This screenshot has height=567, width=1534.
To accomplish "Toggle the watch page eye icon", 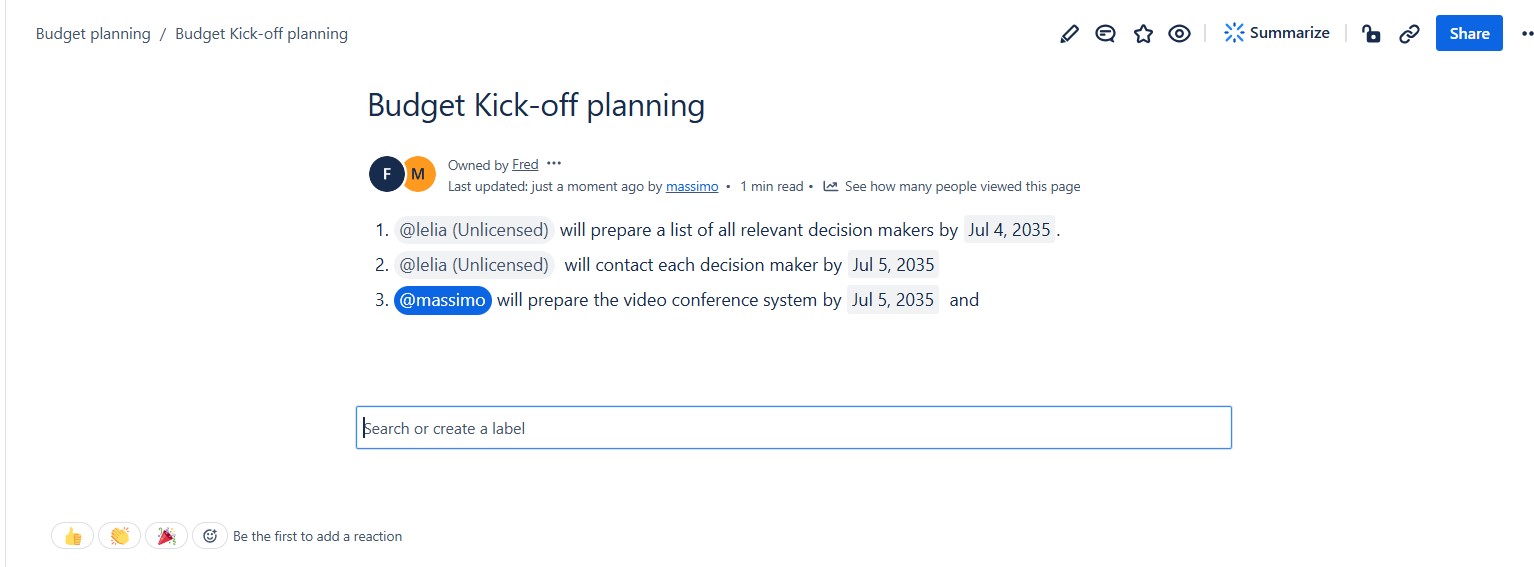I will [1180, 34].
